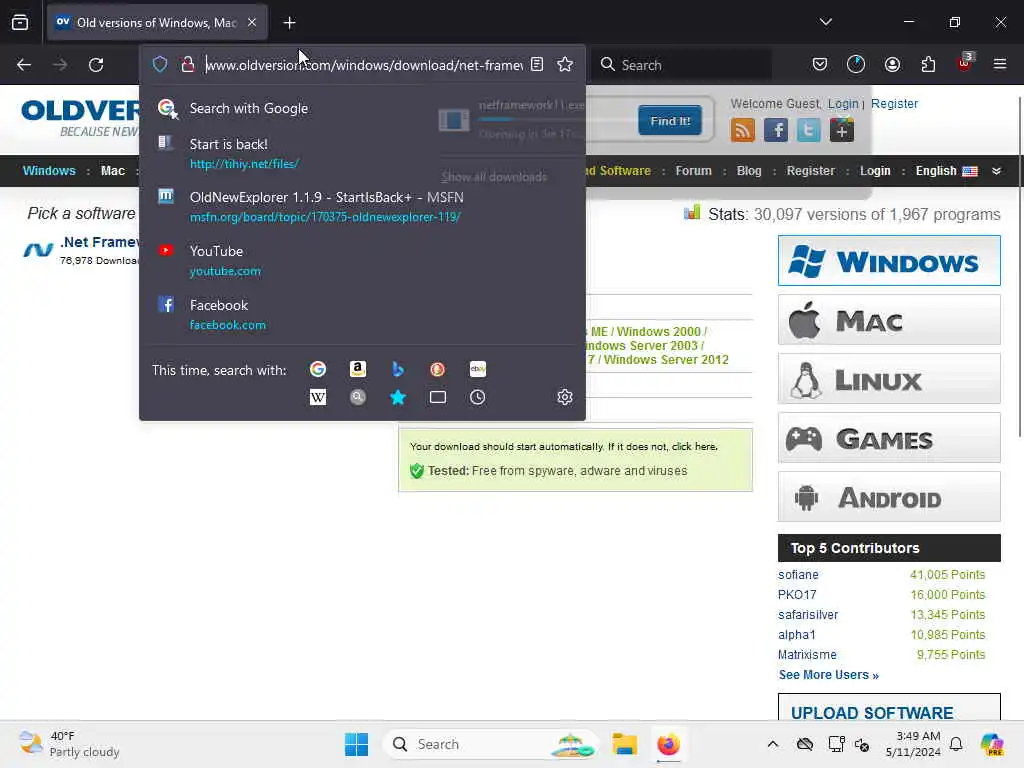Open Firefox account icon
The image size is (1024, 768).
892,64
